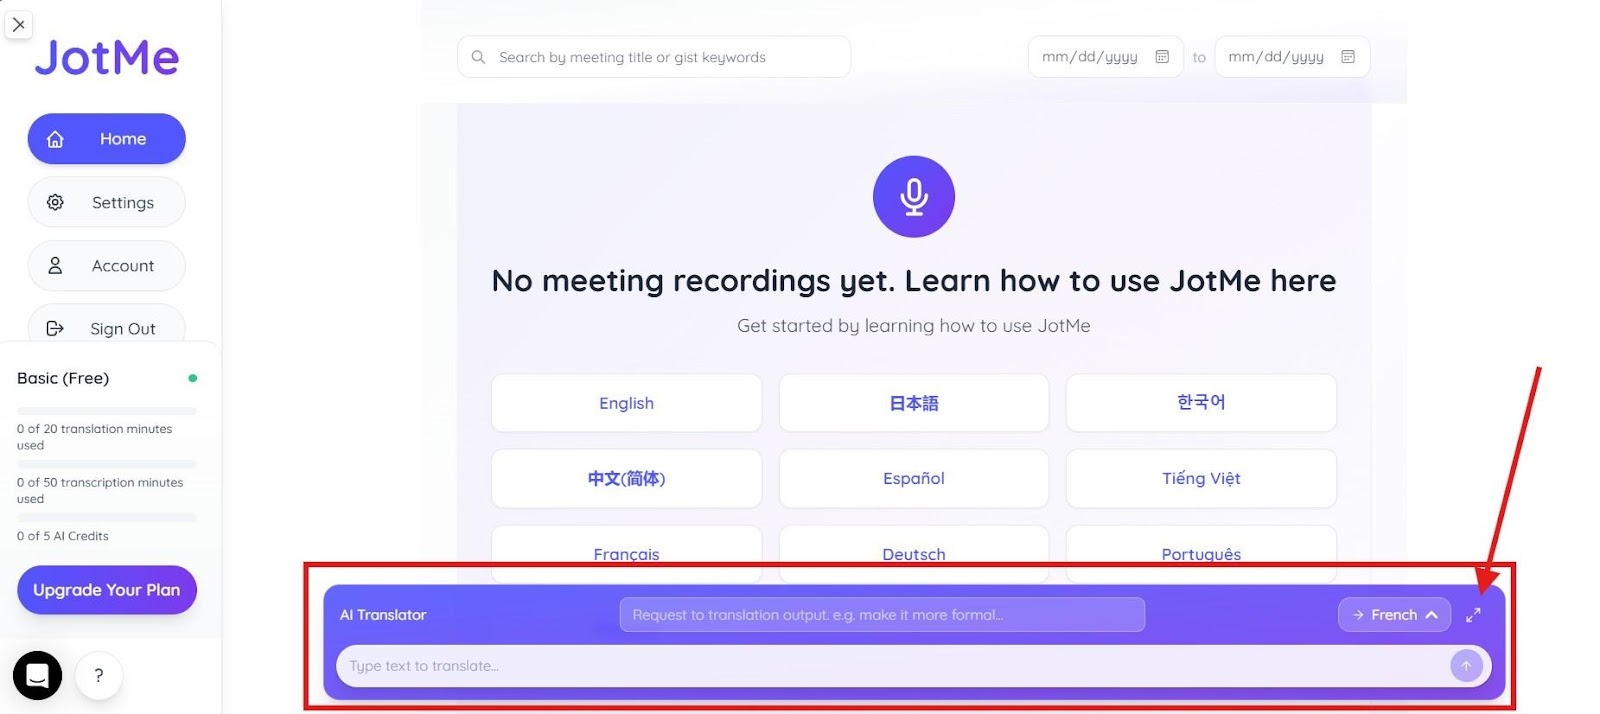Click the meeting search field

coord(654,57)
